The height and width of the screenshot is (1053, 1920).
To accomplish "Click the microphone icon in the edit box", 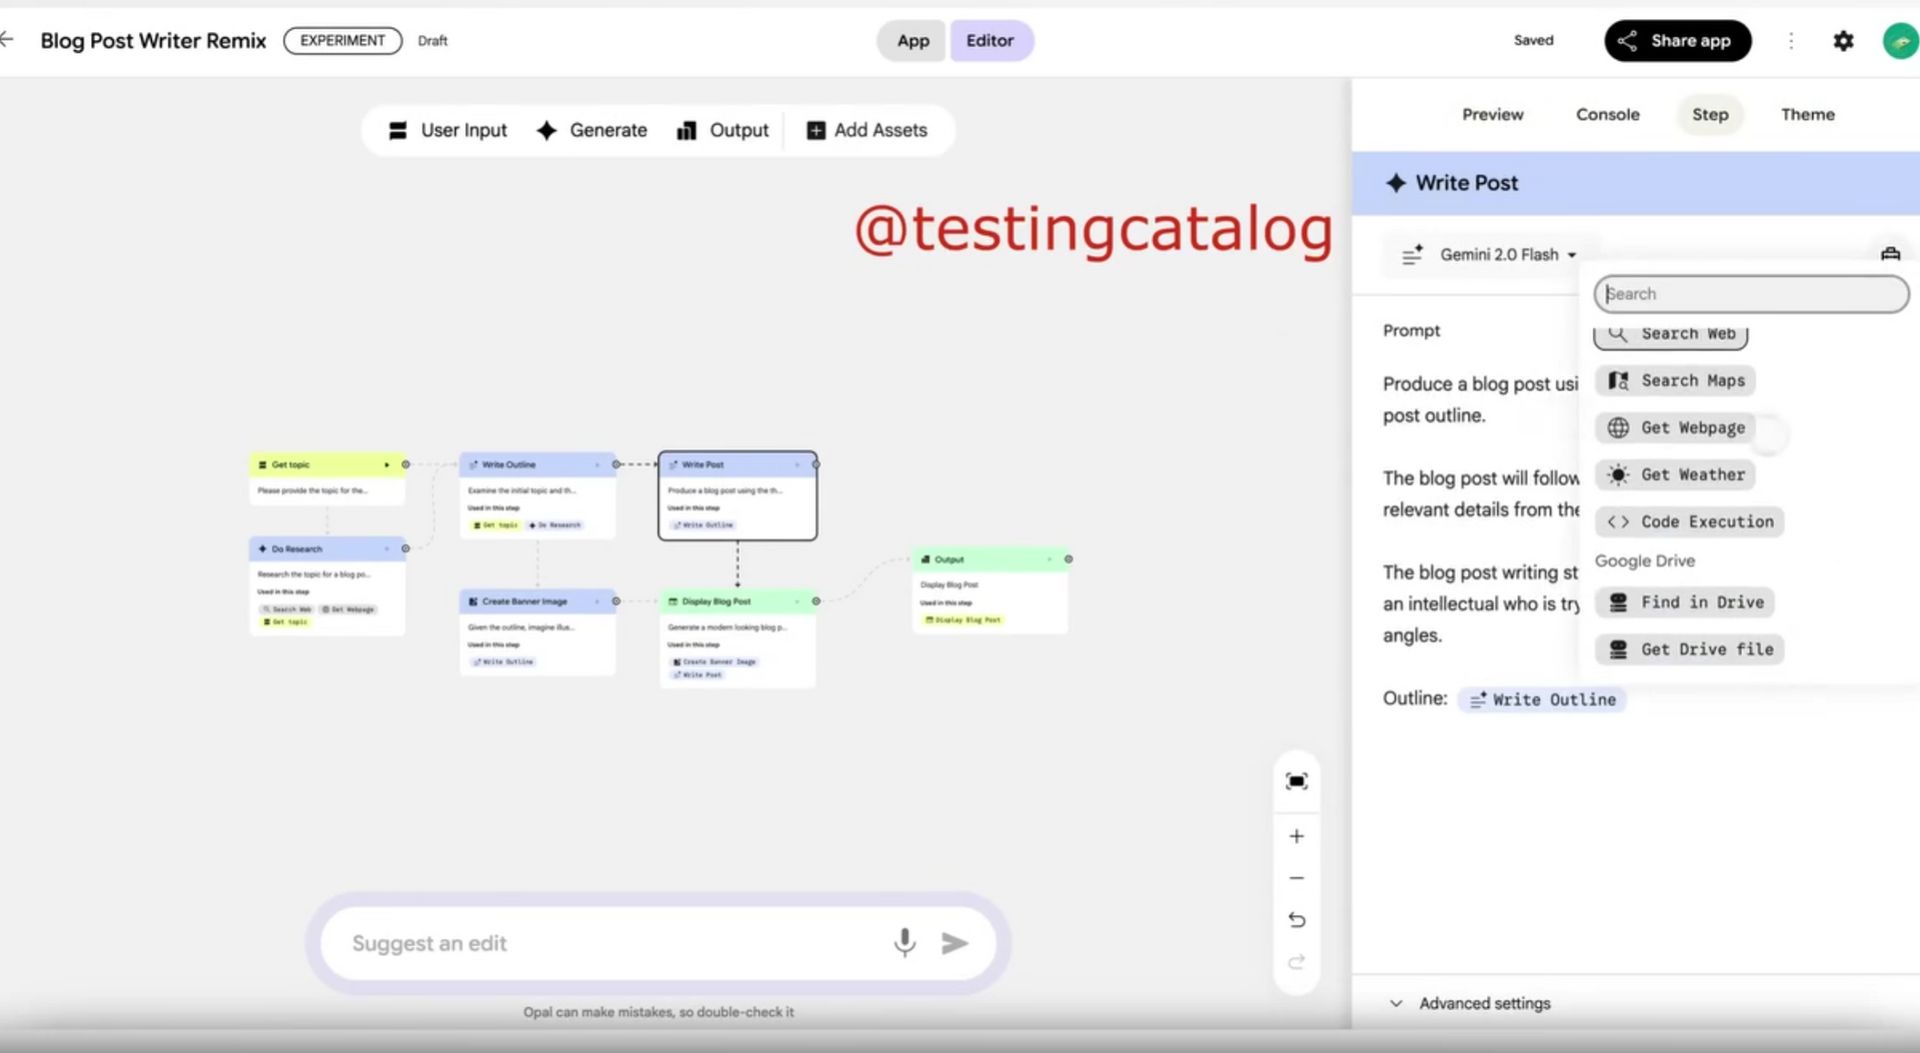I will [904, 943].
